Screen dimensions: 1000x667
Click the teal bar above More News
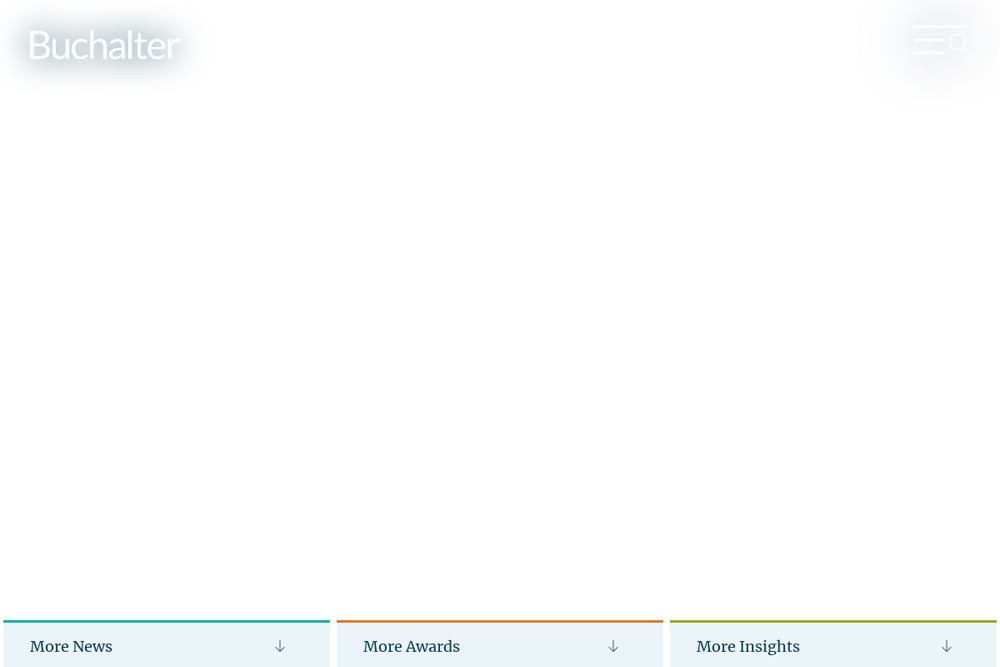166,621
